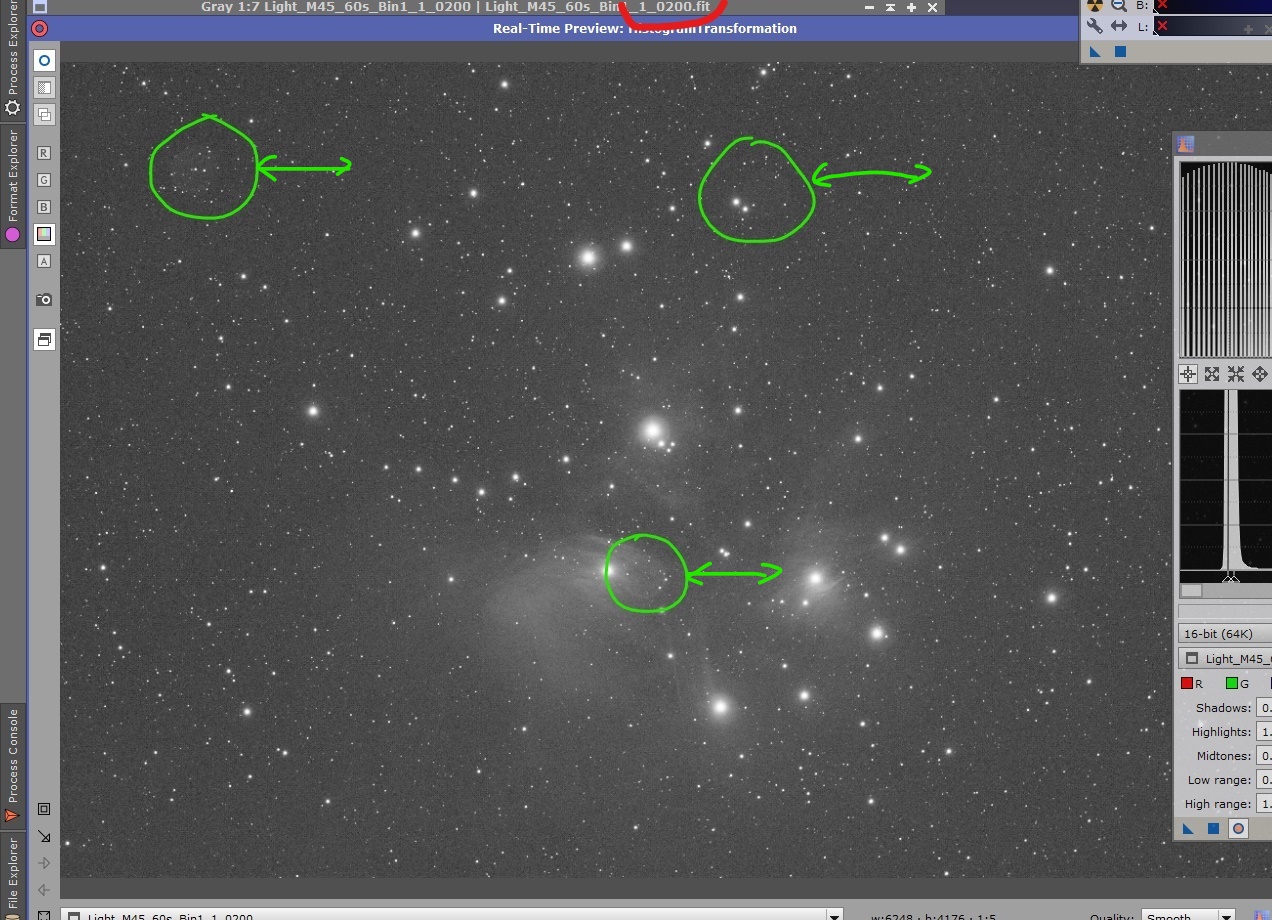Click the camera snapshot icon
The width and height of the screenshot is (1272, 920).
tap(44, 300)
